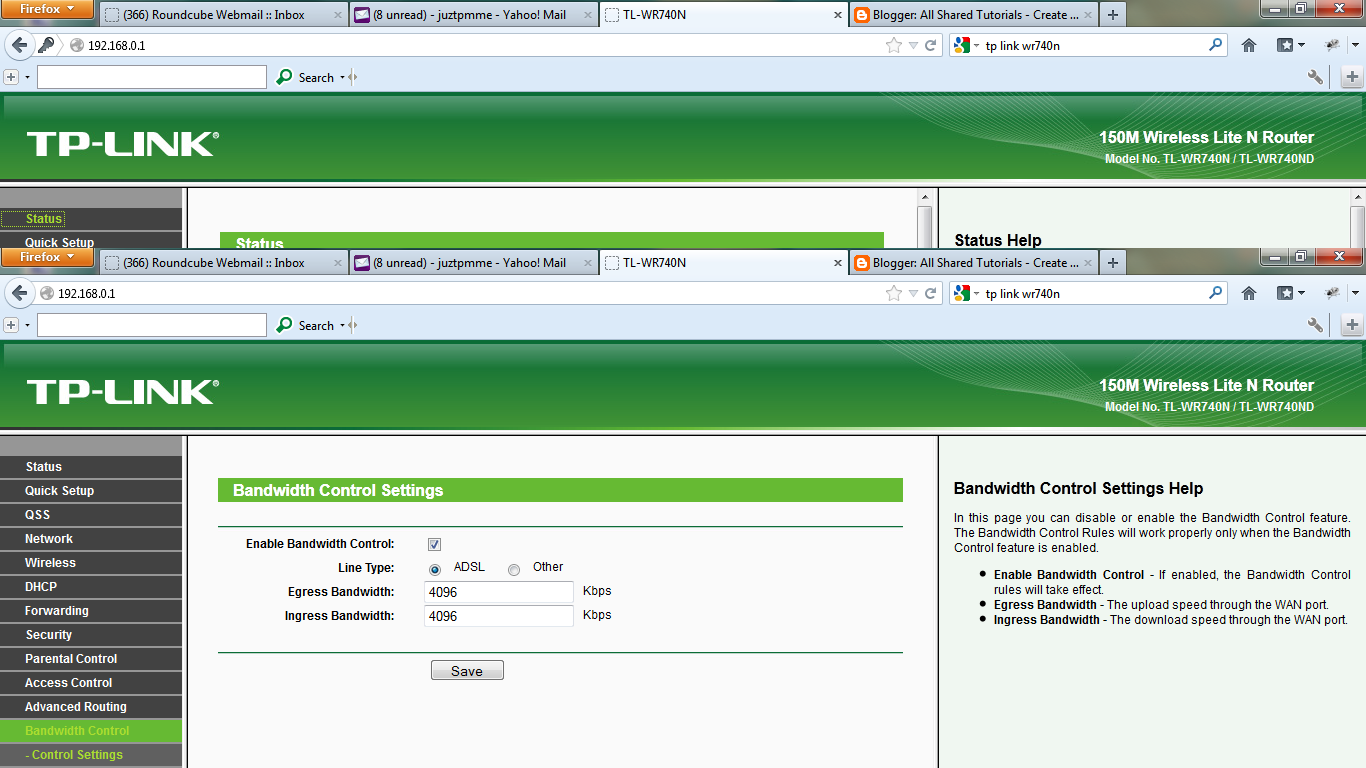Open the Parental Control sidebar item
This screenshot has width=1366, height=768.
[91, 659]
